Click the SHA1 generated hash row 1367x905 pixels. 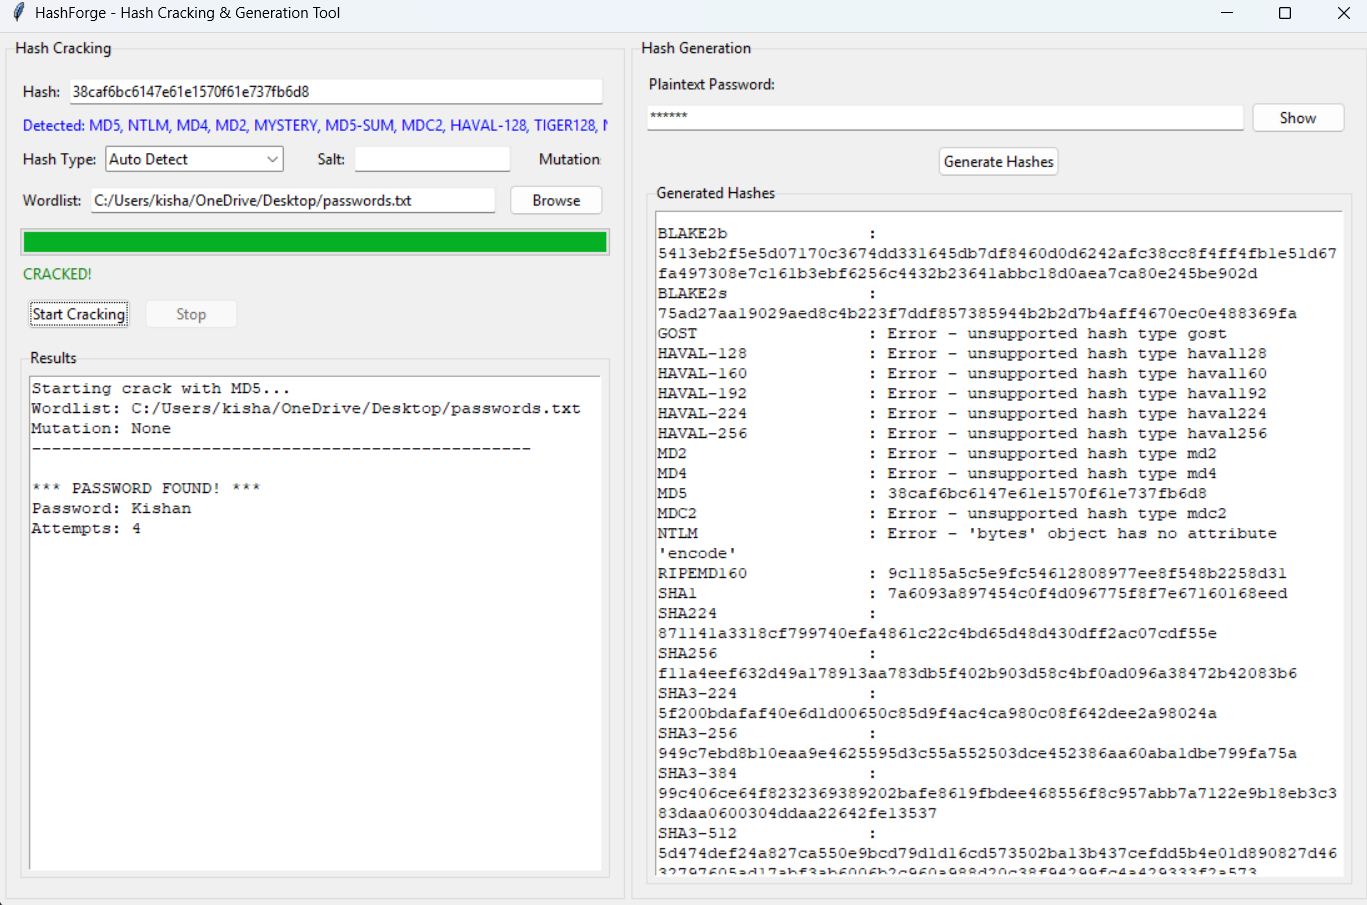pos(972,593)
